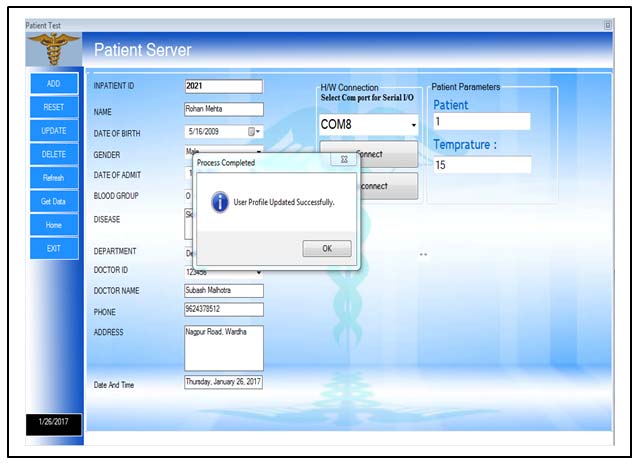This screenshot has width=640, height=474.
Task: Open the Doctor ID dropdown
Action: pyautogui.click(x=259, y=271)
